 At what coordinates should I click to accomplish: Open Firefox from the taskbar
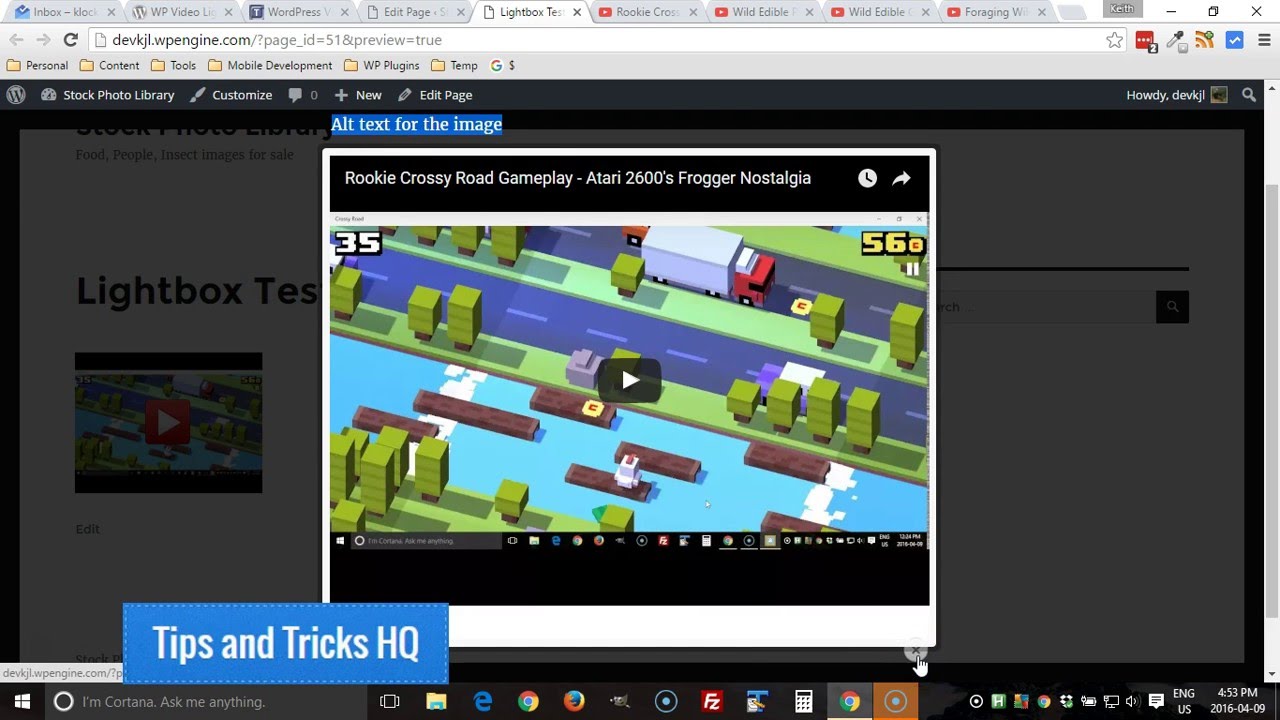pyautogui.click(x=574, y=701)
